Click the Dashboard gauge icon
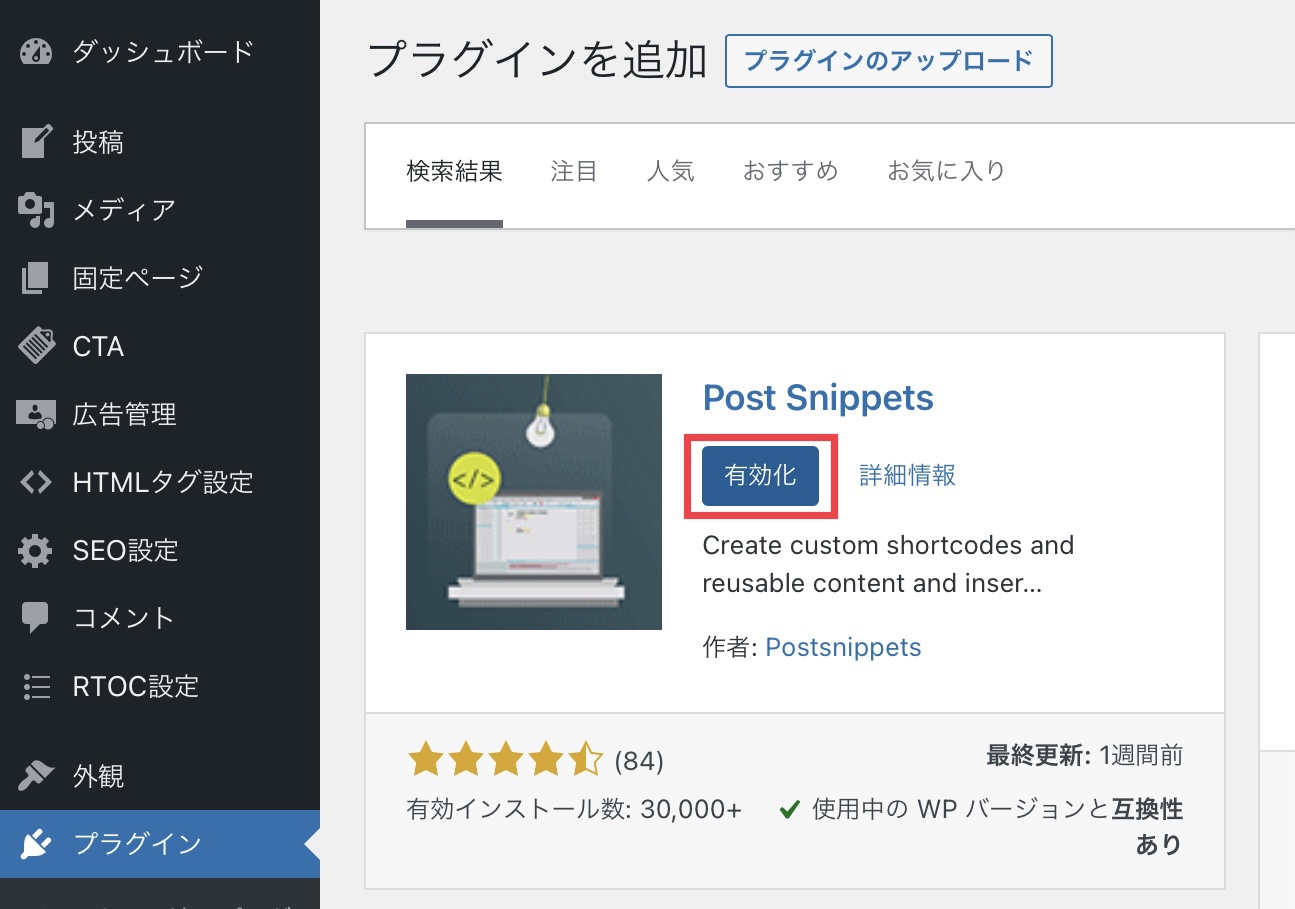The width and height of the screenshot is (1295, 909). point(35,52)
